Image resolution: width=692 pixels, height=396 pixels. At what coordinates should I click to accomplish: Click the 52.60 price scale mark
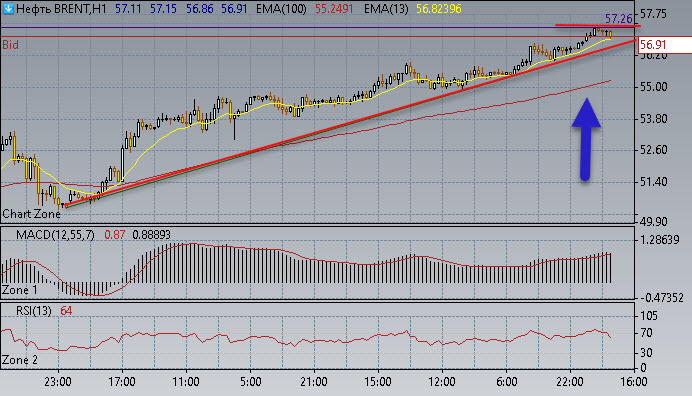tap(654, 150)
